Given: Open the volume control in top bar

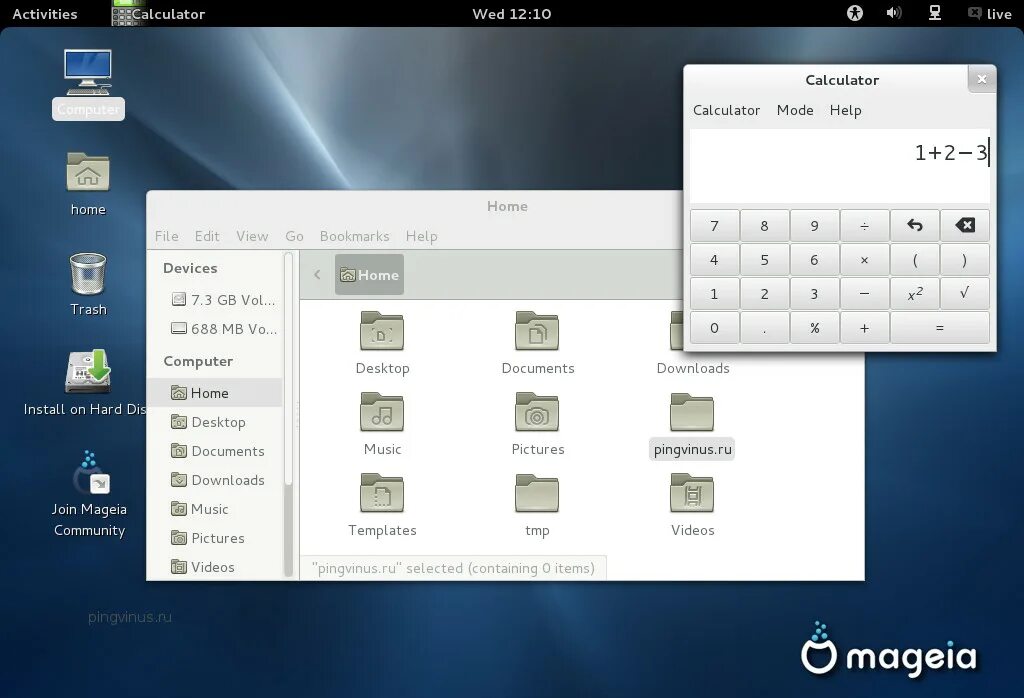Looking at the screenshot, I should click(894, 13).
